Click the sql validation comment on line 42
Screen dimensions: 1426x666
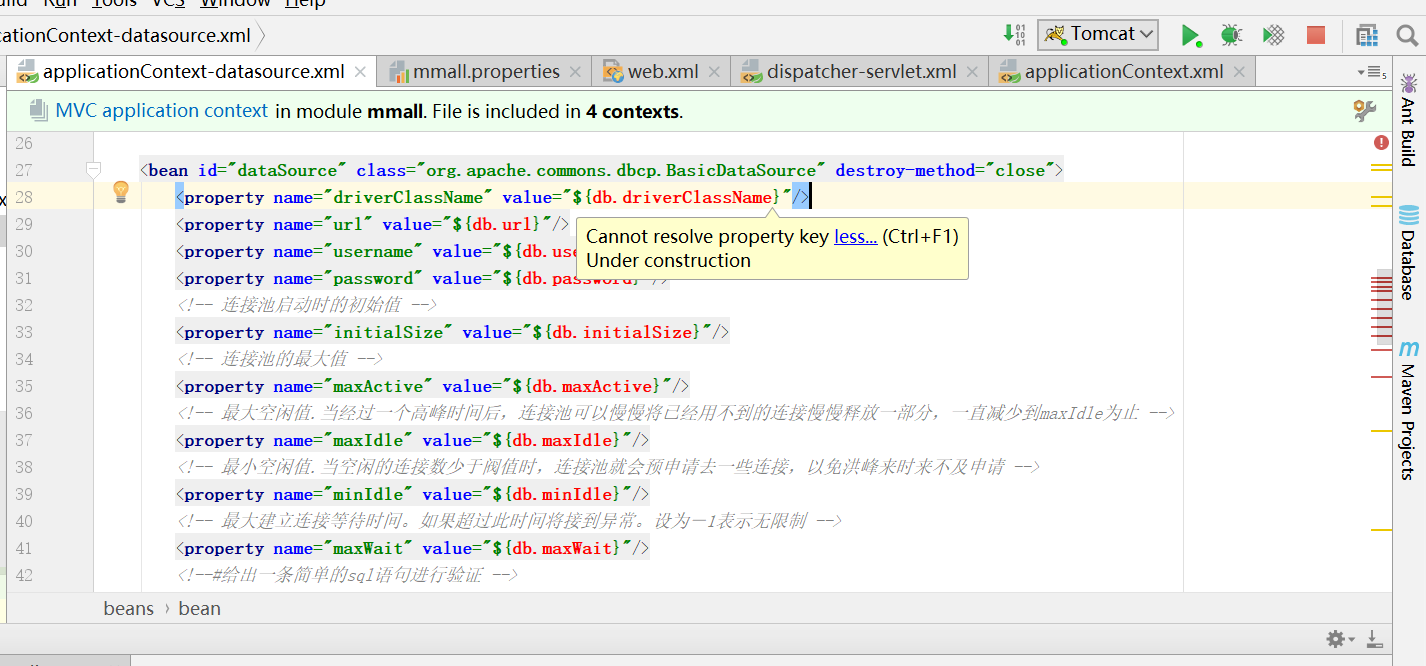point(347,575)
